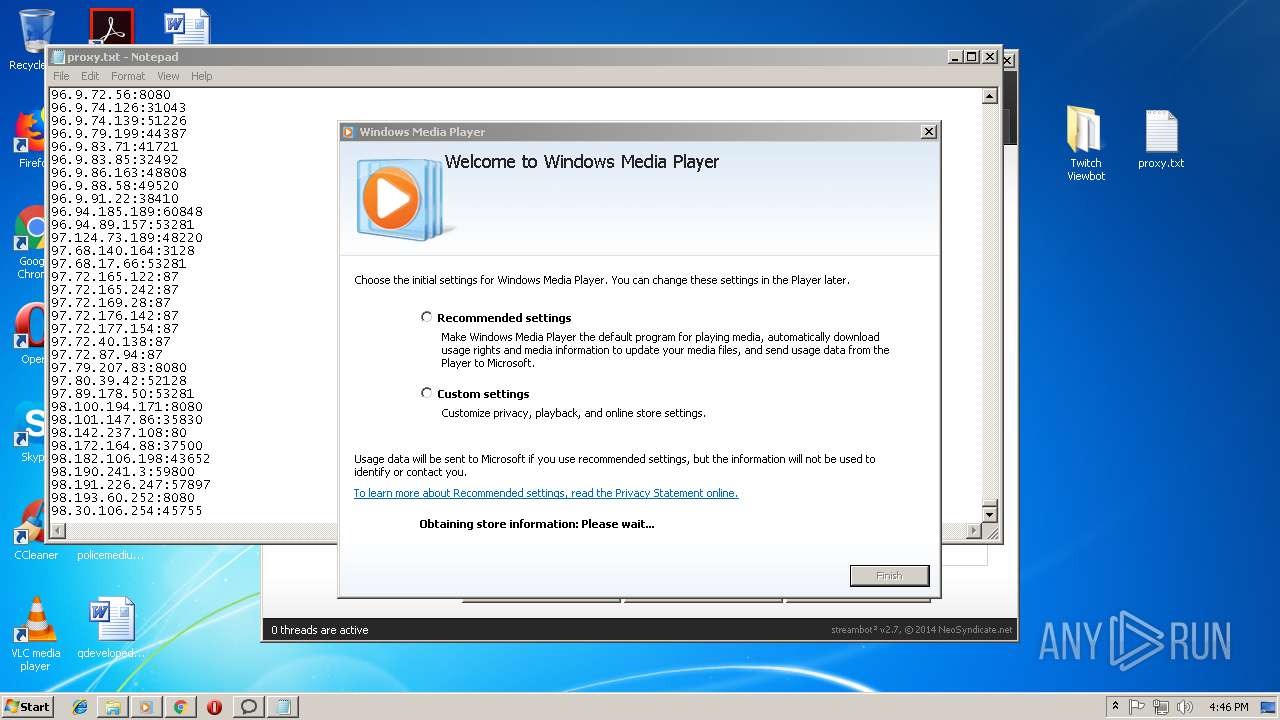The width and height of the screenshot is (1280, 720).
Task: Switch to Chrome taskbar button
Action: 180,707
